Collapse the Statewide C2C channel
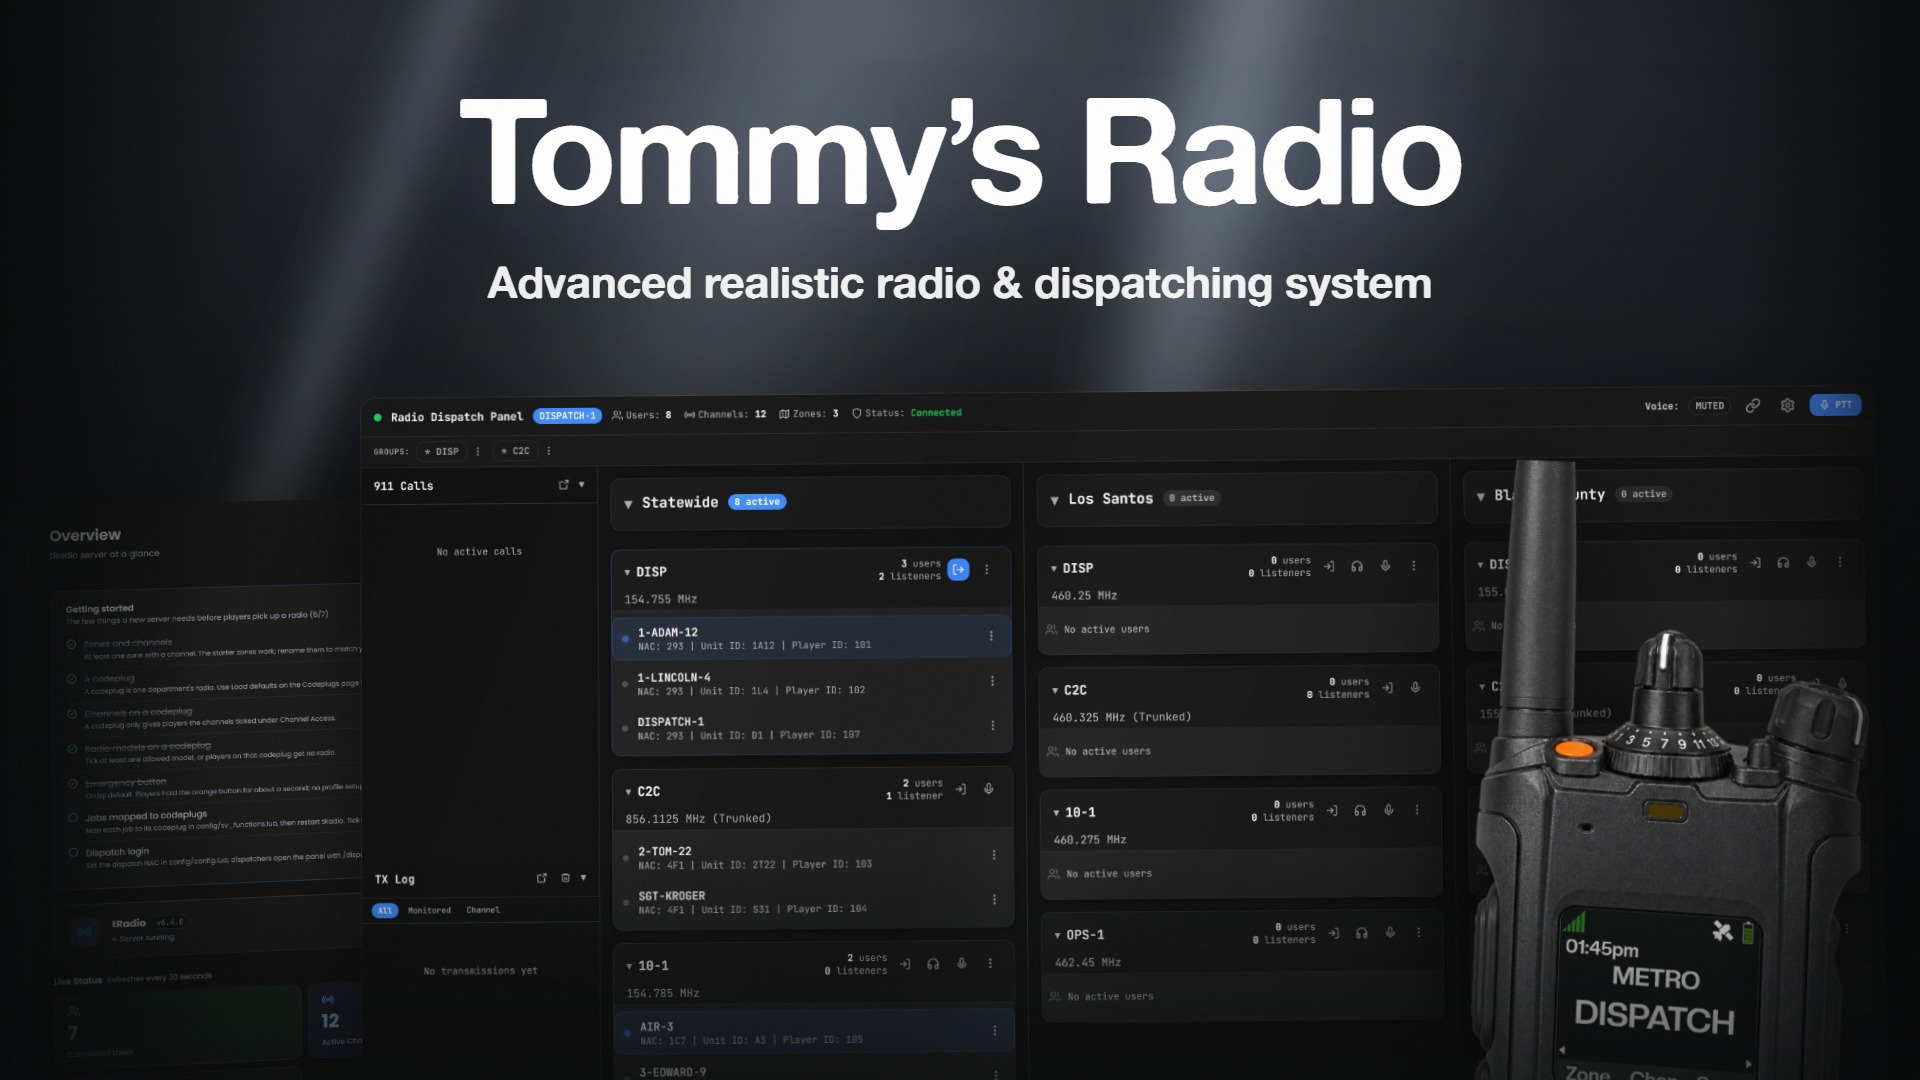Screen dimensions: 1920x1080 tap(628, 792)
